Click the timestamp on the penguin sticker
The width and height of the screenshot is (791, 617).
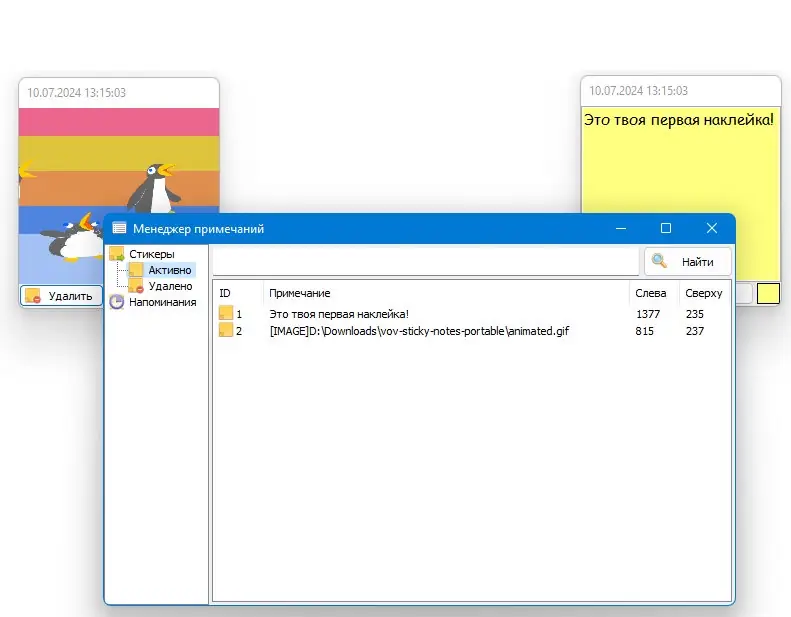coord(76,93)
